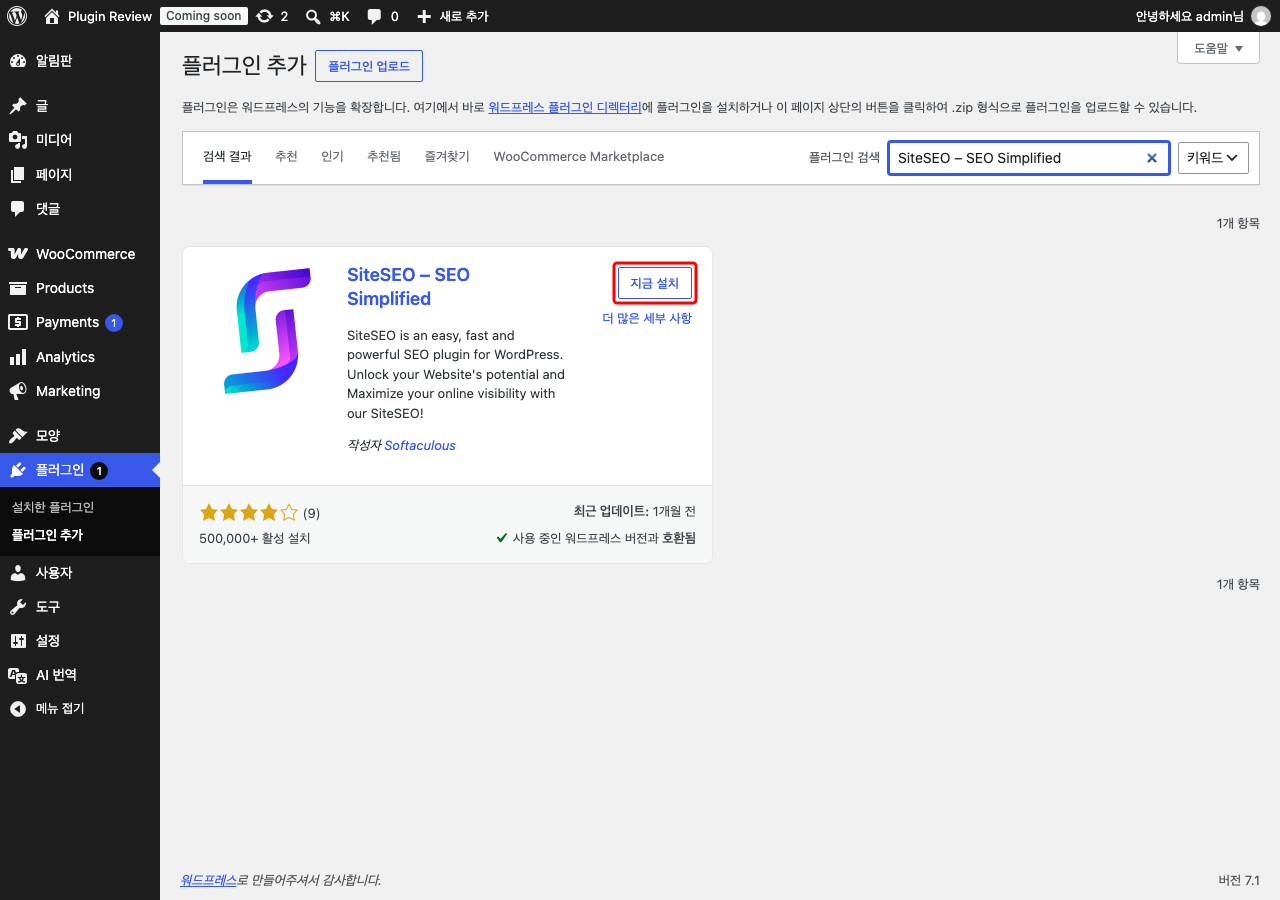Switch to the 인기 tab

(x=332, y=157)
